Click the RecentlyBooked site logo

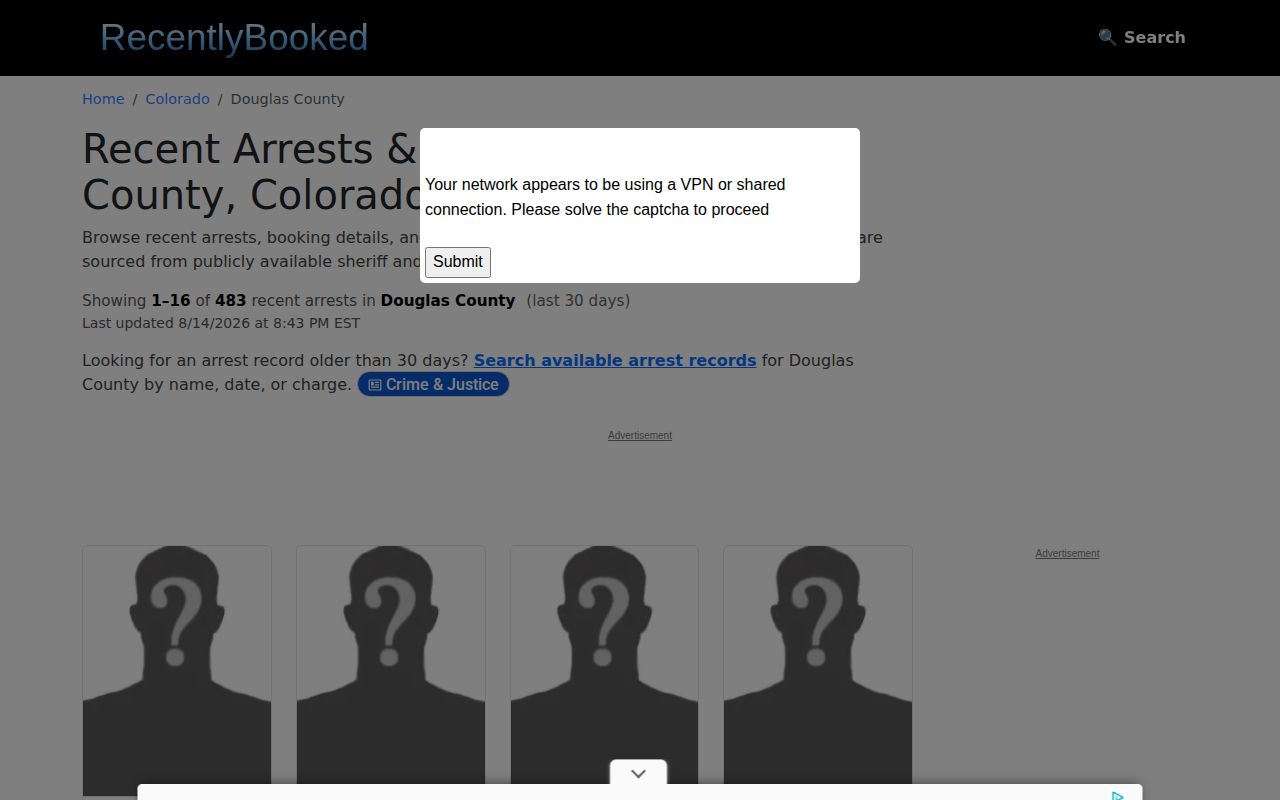[234, 38]
